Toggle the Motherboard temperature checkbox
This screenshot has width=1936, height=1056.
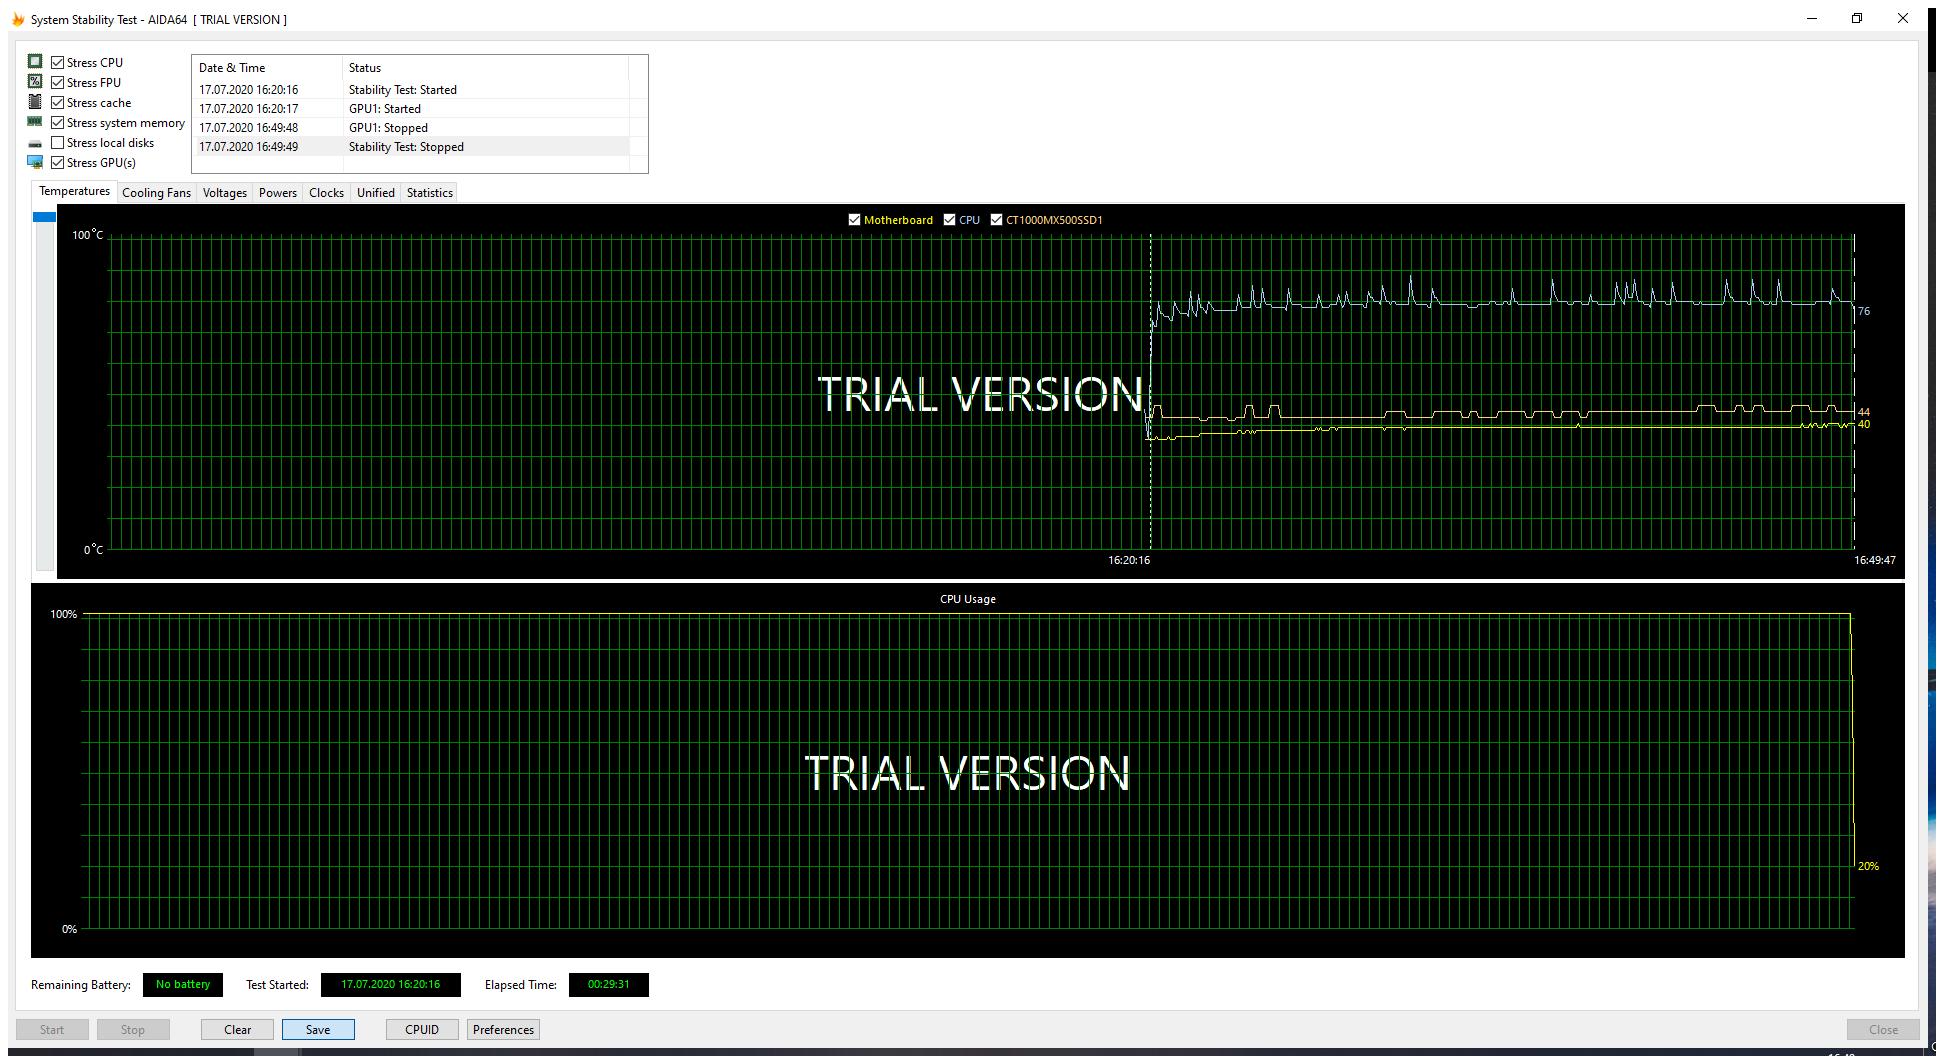pyautogui.click(x=855, y=219)
